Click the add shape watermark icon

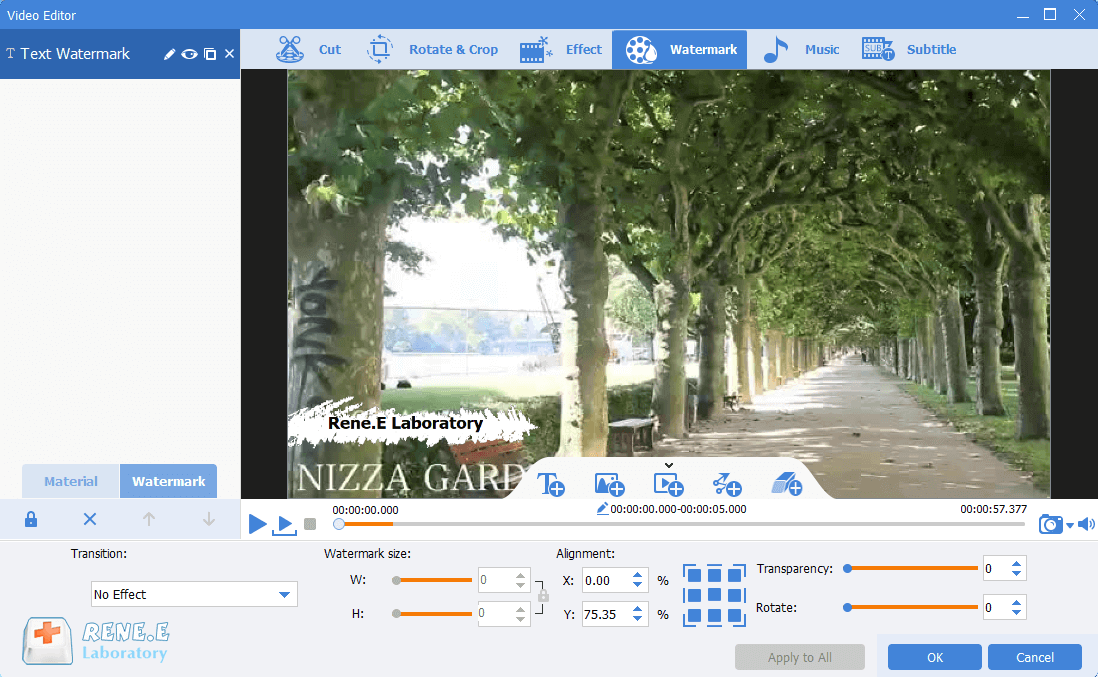click(726, 484)
